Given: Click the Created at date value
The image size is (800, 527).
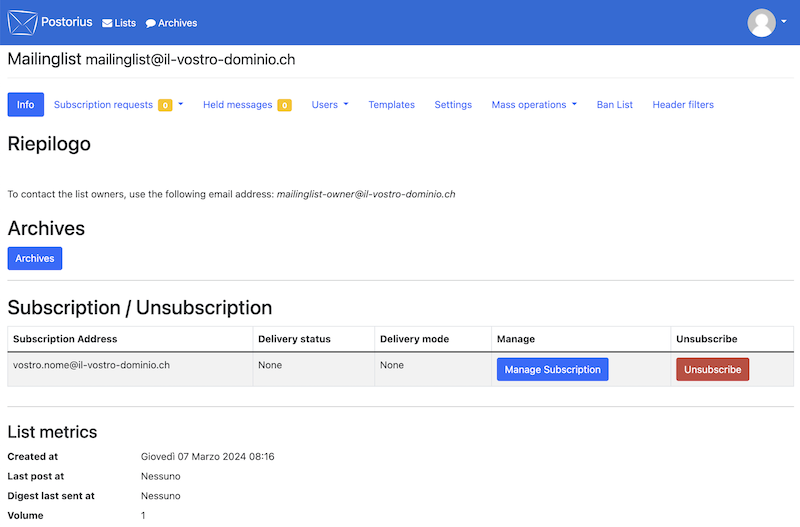Looking at the screenshot, I should coord(208,457).
